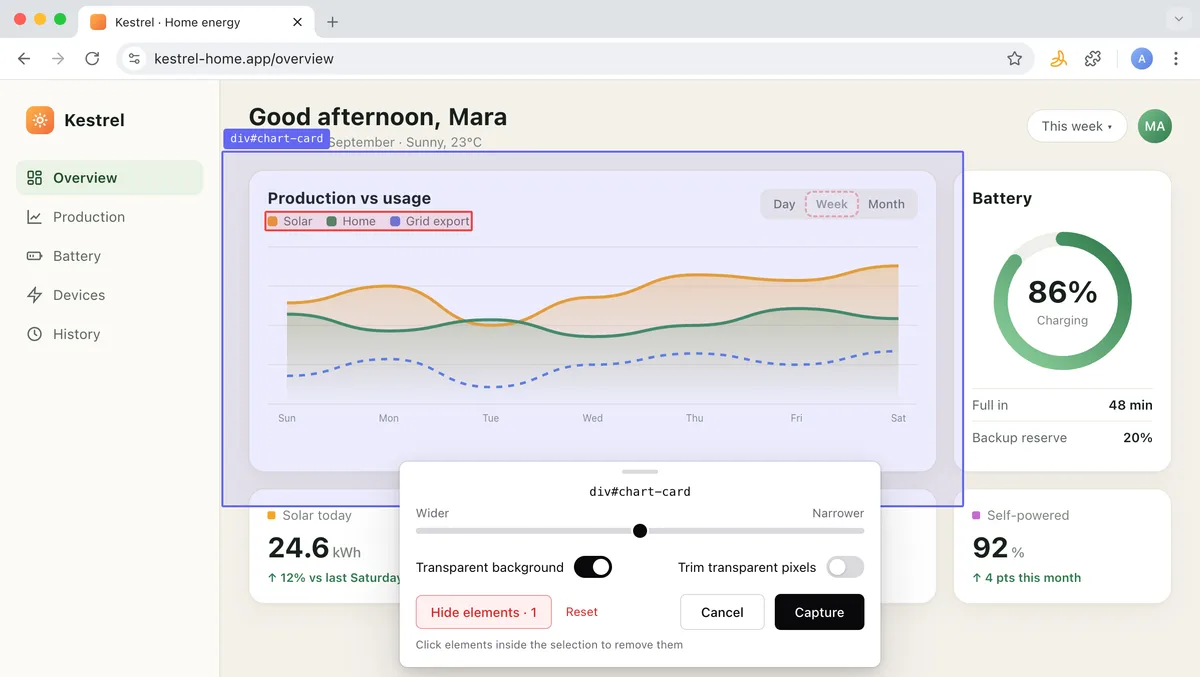
Task: Open the History clock icon
Action: (x=35, y=334)
